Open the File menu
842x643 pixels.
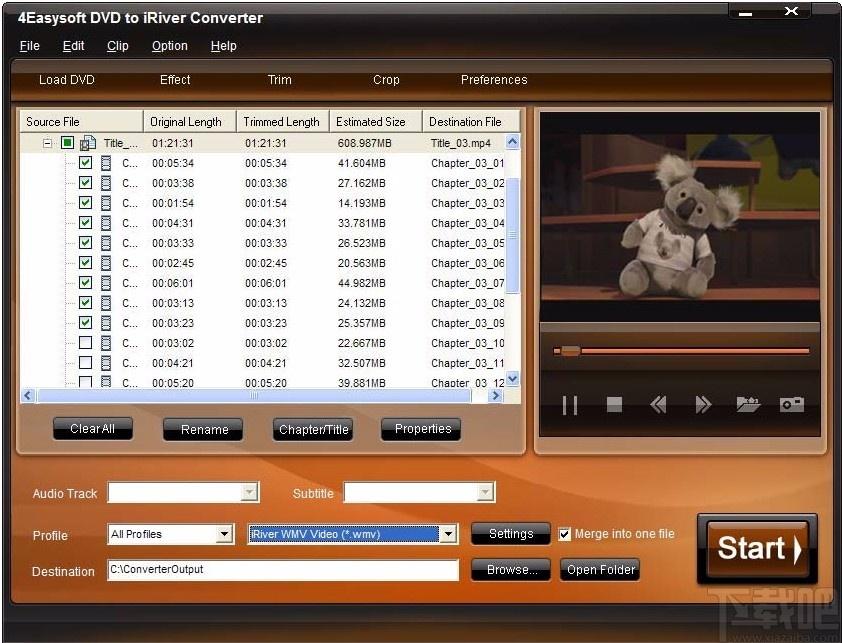30,46
